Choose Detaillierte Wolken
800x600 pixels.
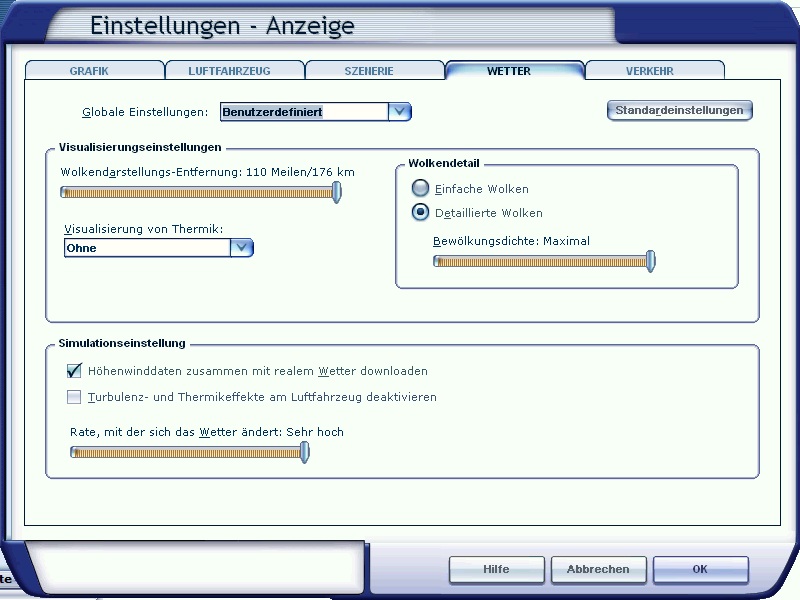420,212
